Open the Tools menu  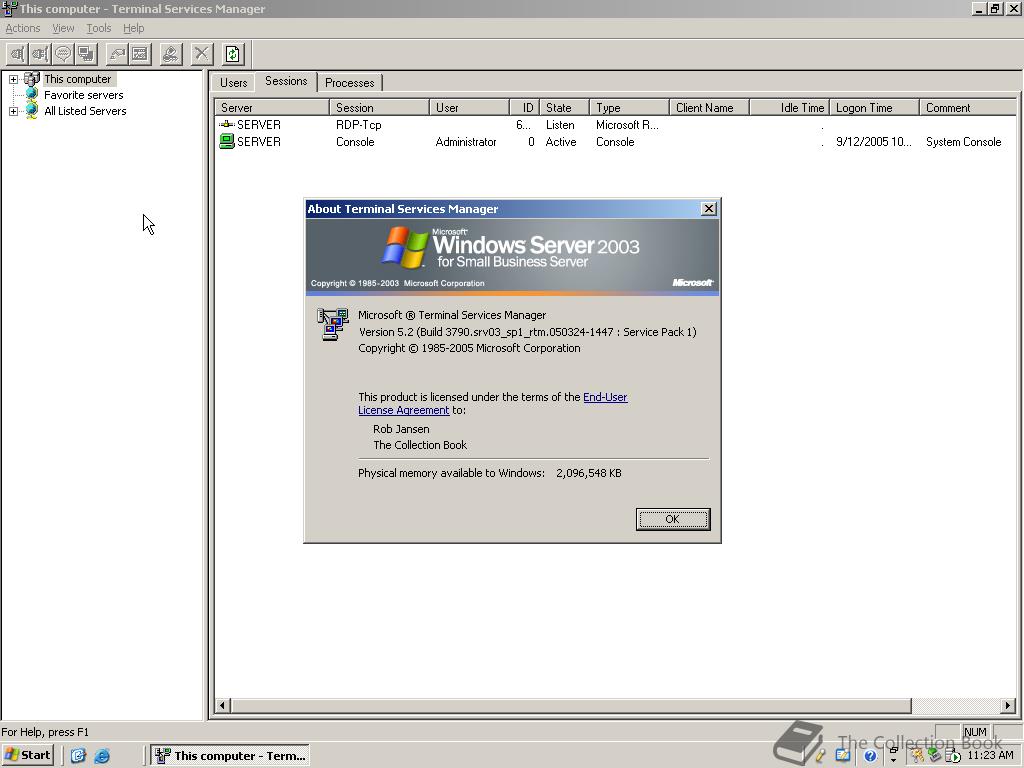[99, 28]
